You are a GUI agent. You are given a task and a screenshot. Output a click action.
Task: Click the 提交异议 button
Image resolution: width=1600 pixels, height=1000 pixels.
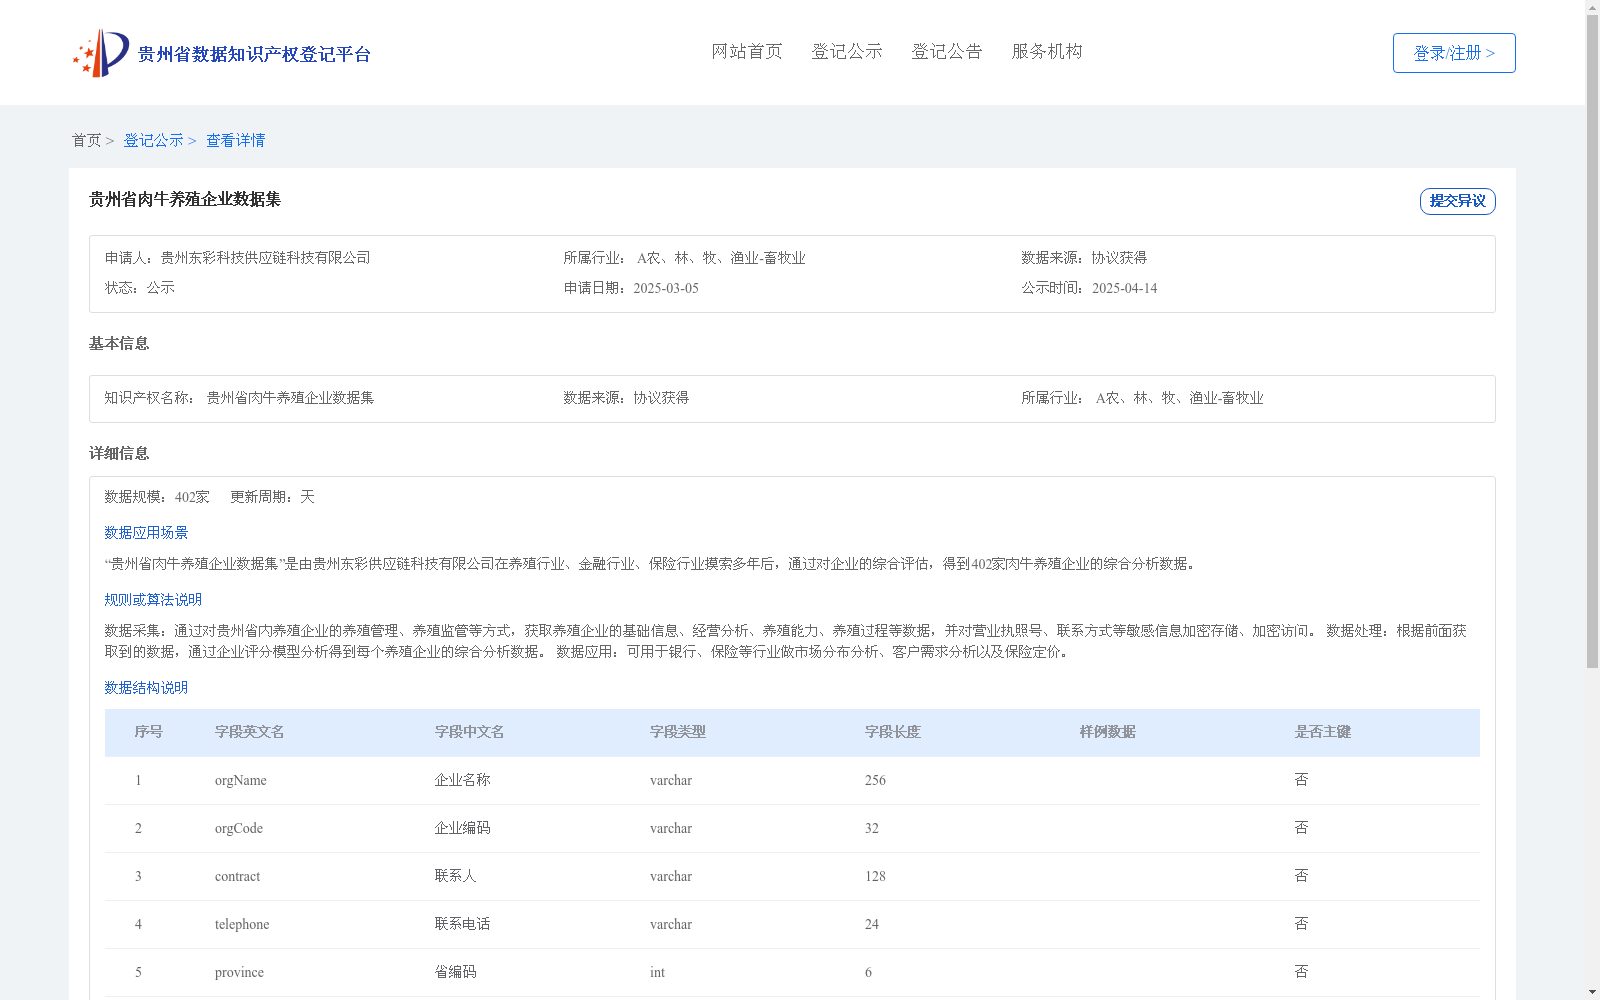click(1458, 201)
